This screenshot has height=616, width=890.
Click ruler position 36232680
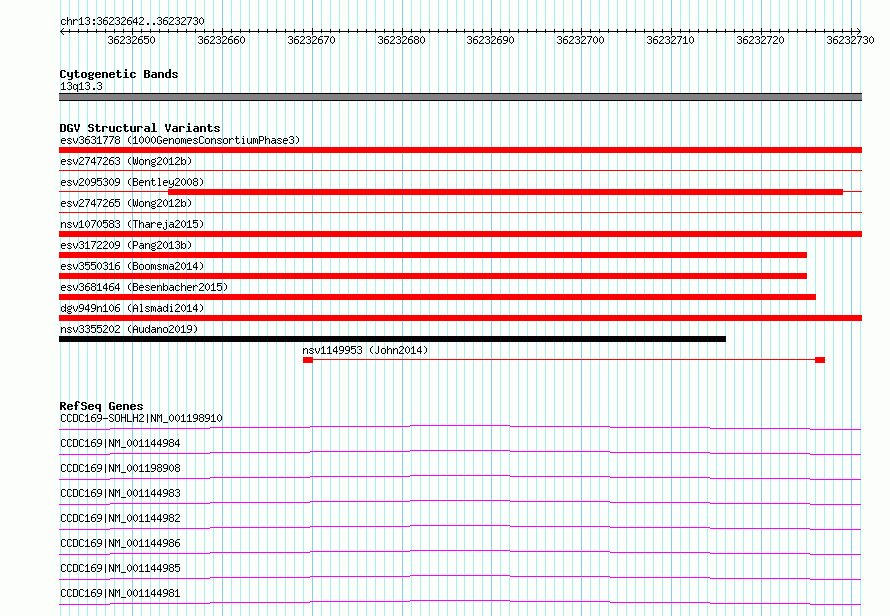tap(401, 40)
